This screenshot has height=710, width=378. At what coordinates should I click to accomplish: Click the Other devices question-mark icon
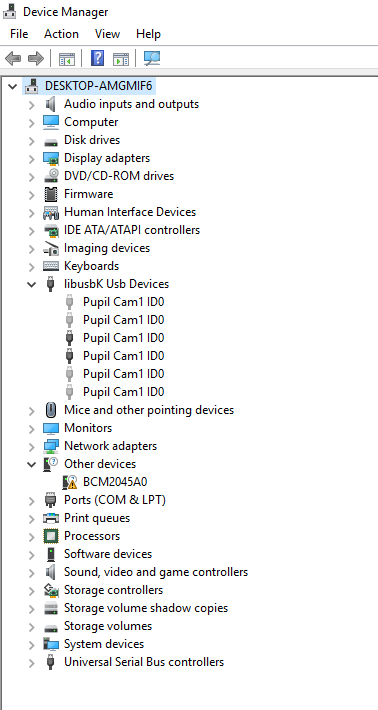[51, 464]
